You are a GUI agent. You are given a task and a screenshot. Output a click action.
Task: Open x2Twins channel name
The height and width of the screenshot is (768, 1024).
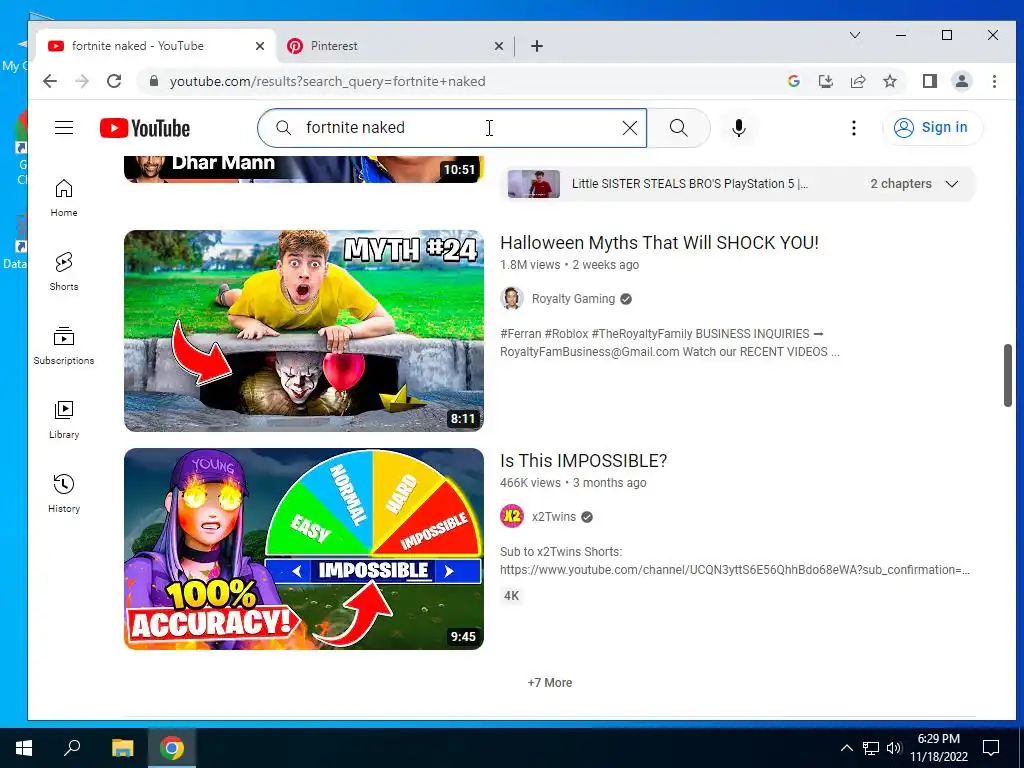[554, 517]
